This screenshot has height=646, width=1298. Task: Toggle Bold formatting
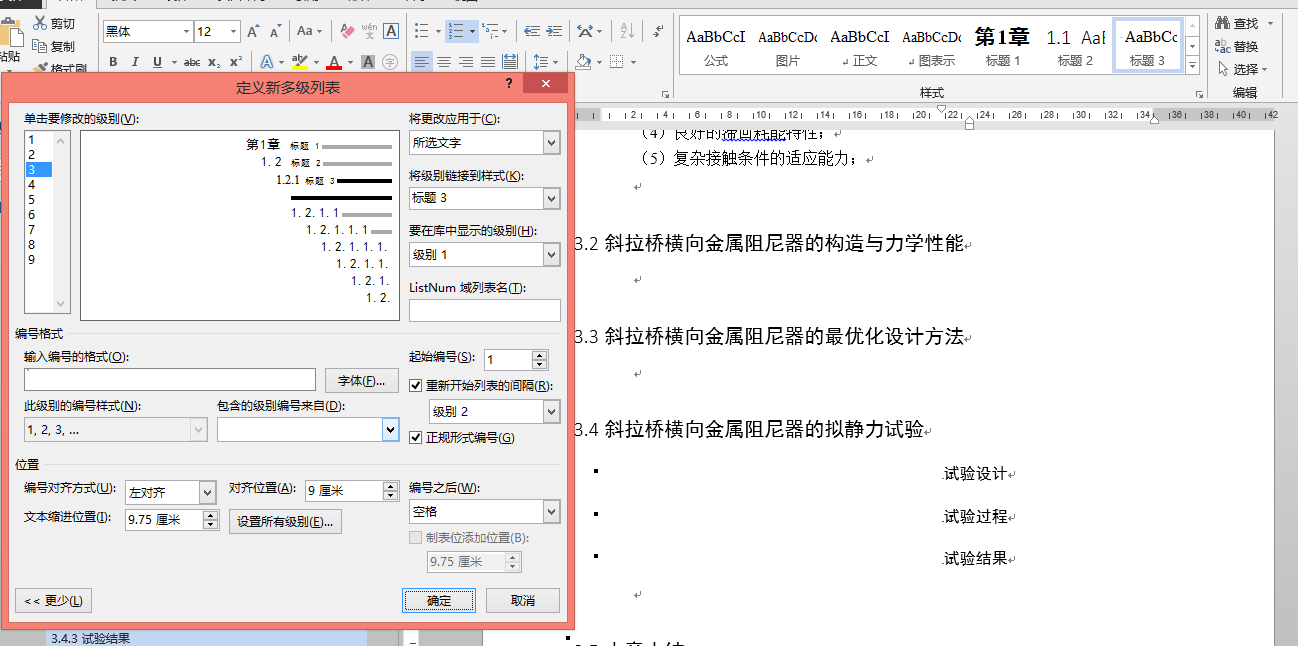(113, 62)
